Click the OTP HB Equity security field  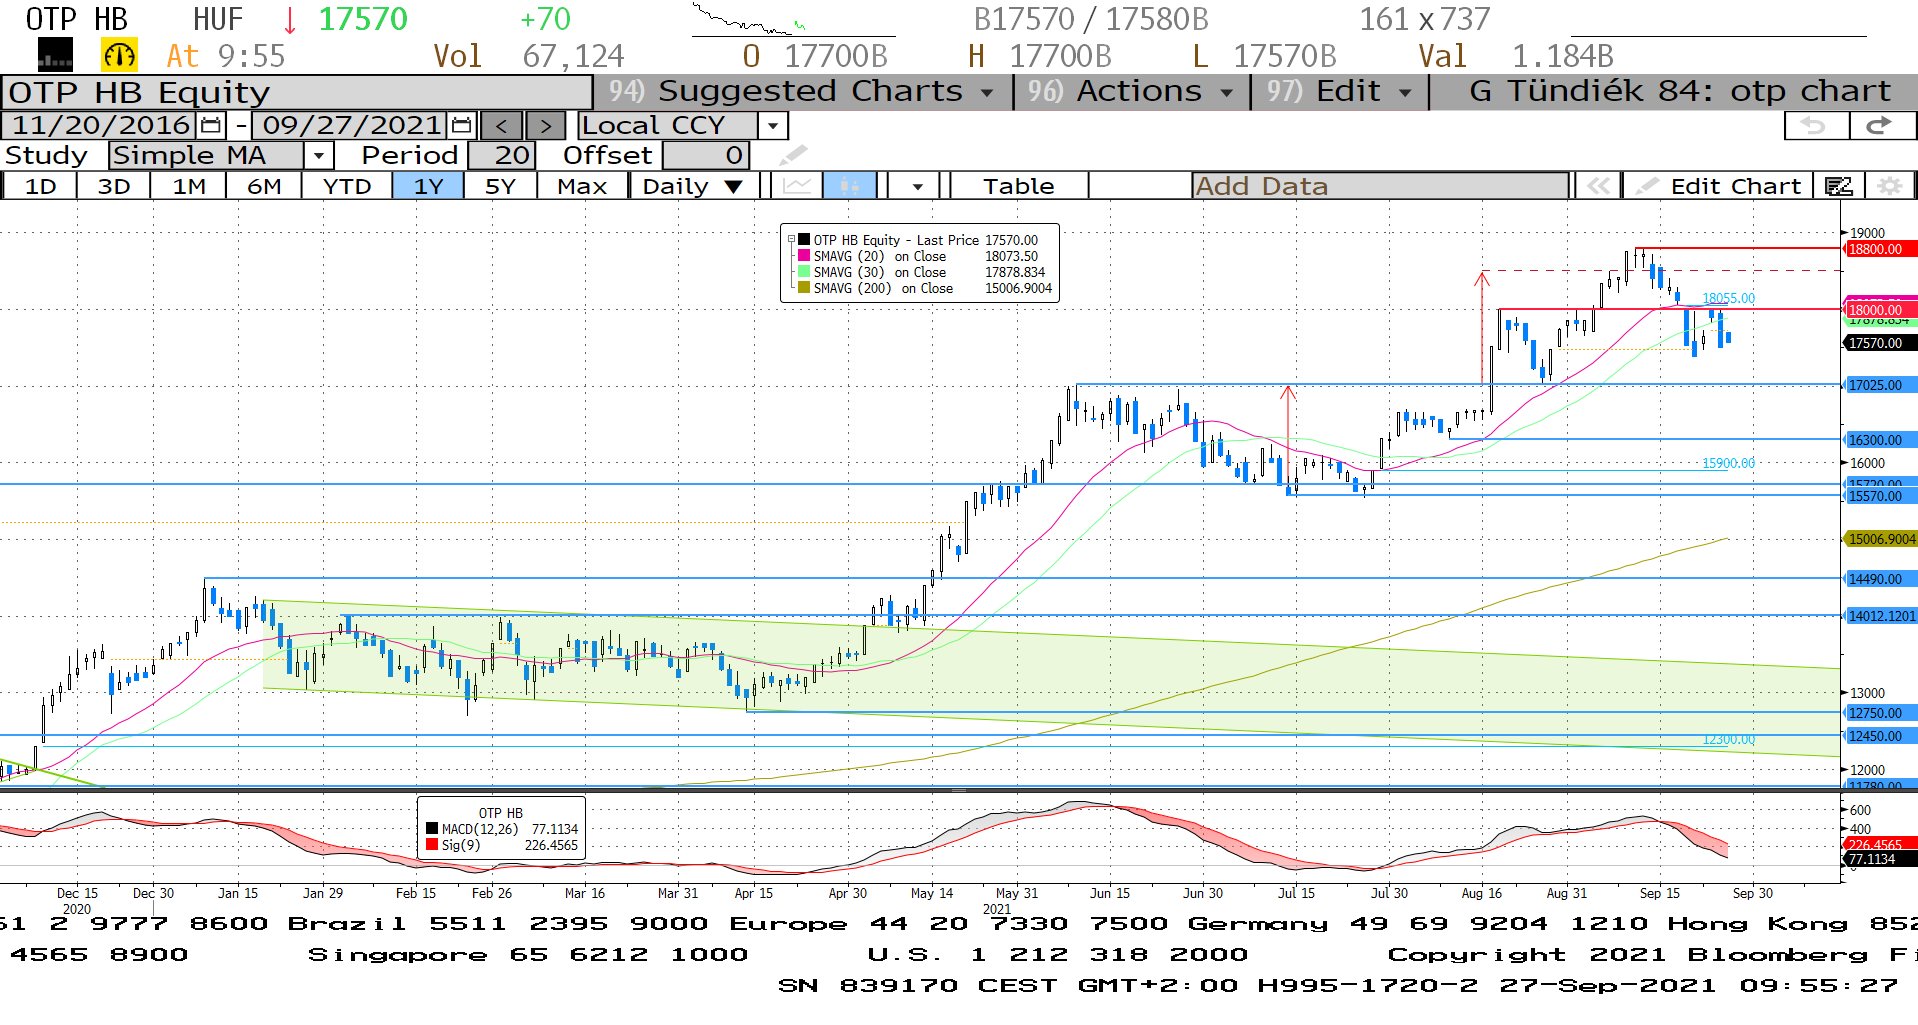pyautogui.click(x=297, y=92)
